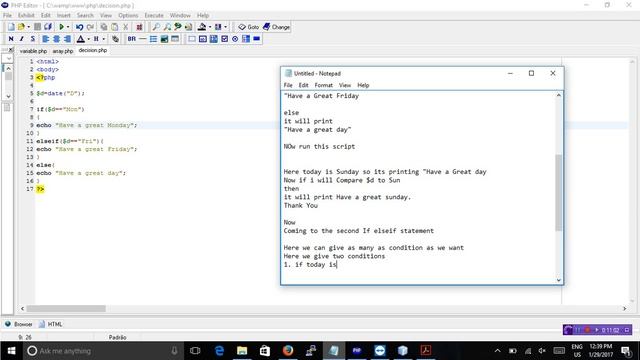Open the File menu in PHP Editor
The image size is (640, 360).
coord(7,16)
